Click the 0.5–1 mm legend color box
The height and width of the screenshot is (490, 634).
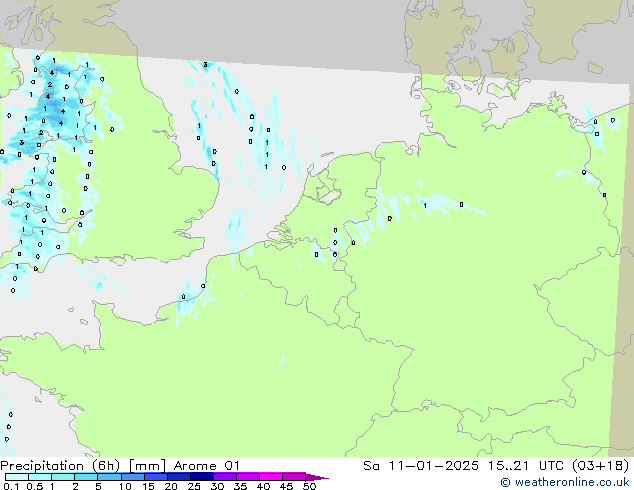pyautogui.click(x=40, y=477)
